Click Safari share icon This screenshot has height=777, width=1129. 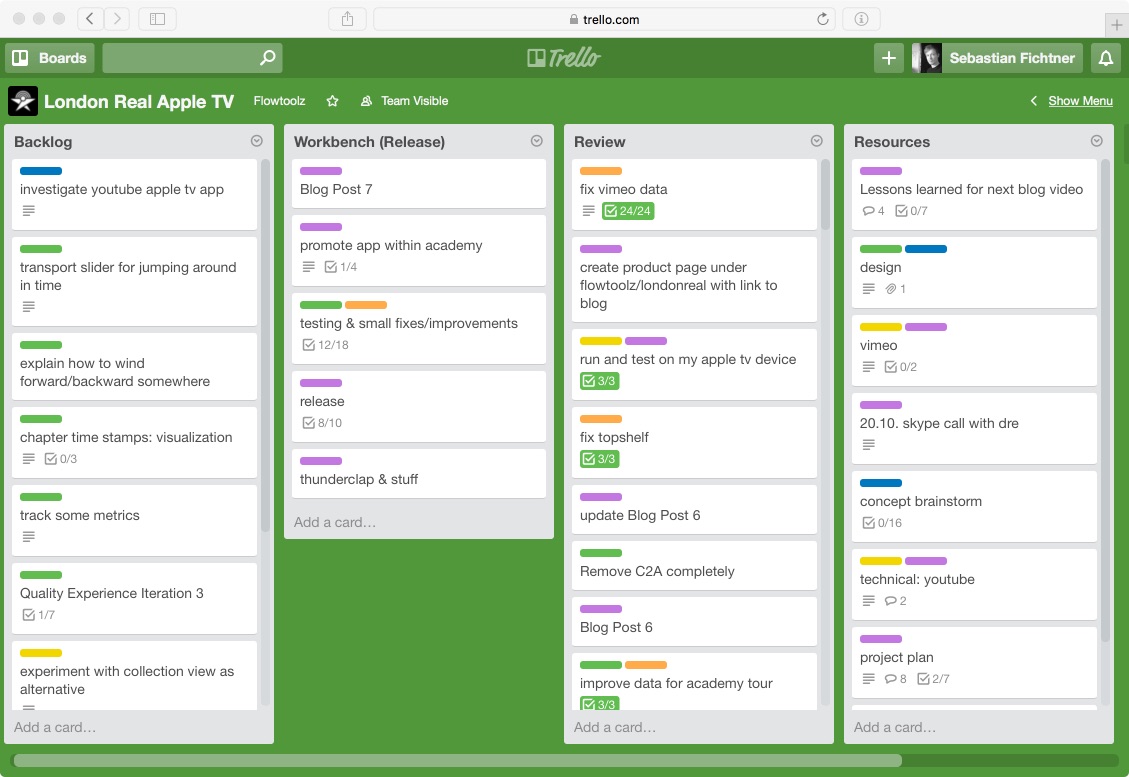[347, 19]
